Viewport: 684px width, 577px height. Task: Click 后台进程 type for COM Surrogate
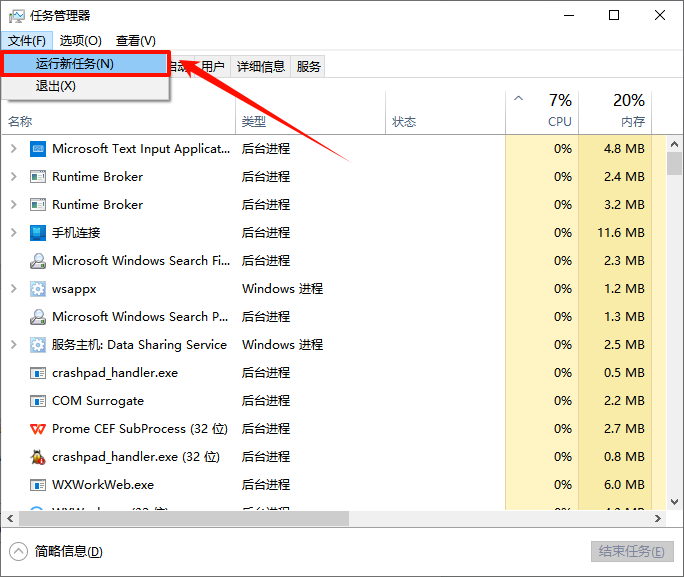266,401
